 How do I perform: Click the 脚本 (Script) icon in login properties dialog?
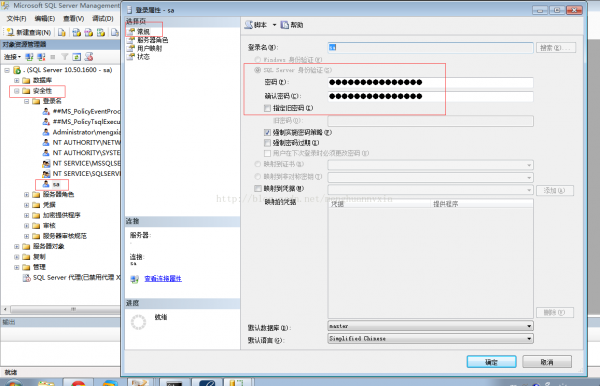[249, 25]
